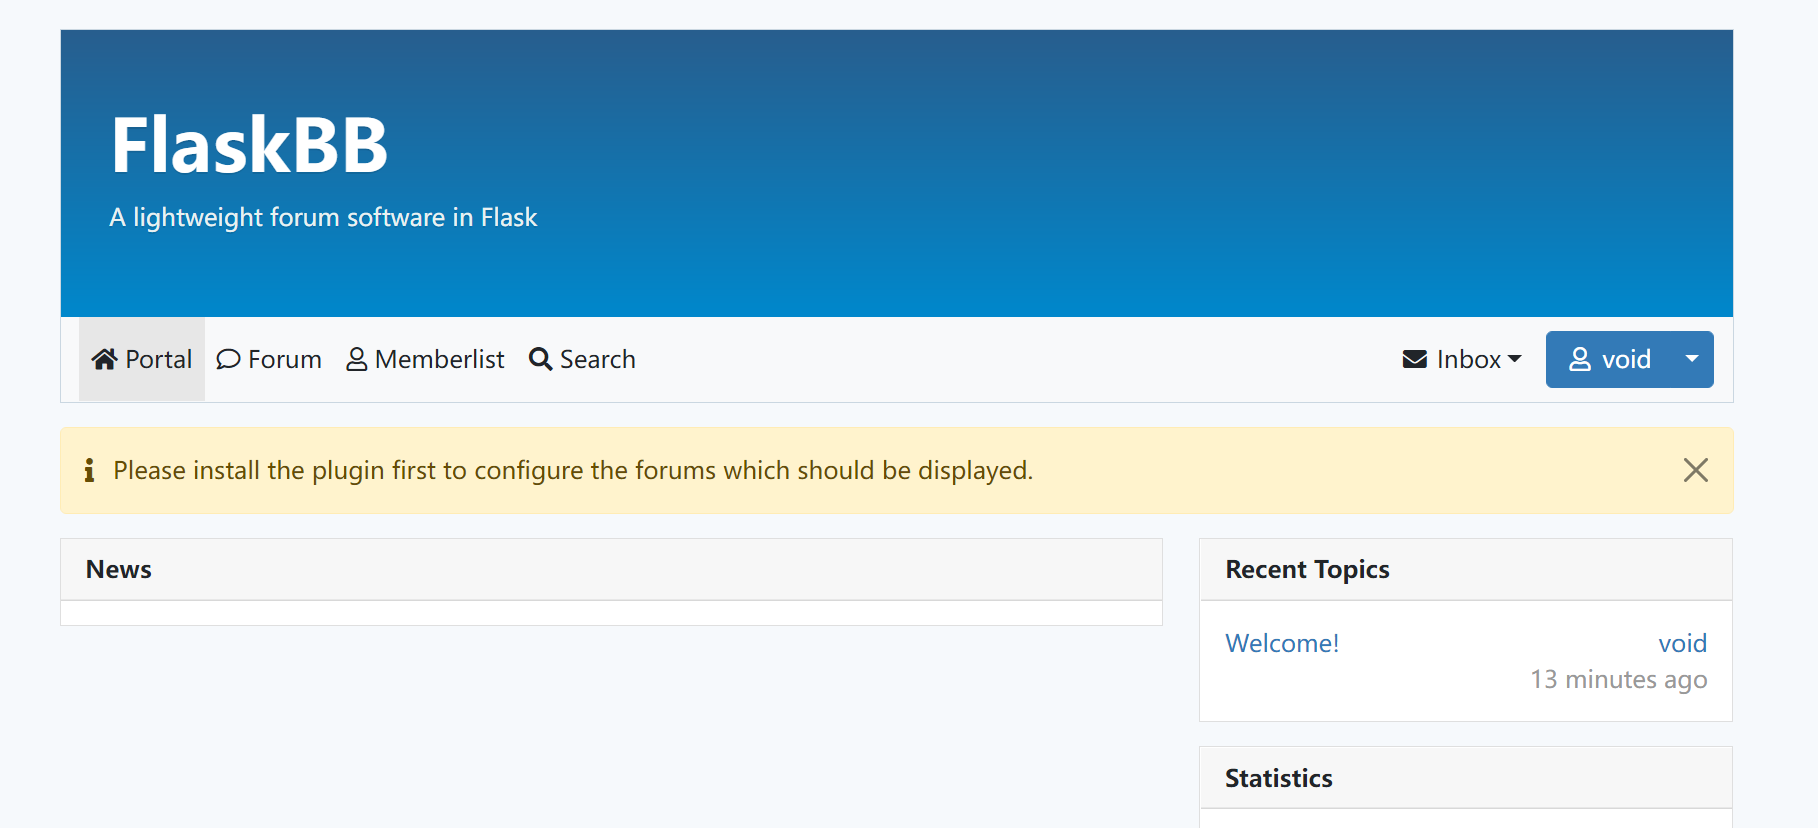Click the user icon in void button
Image resolution: width=1818 pixels, height=828 pixels.
(1580, 359)
